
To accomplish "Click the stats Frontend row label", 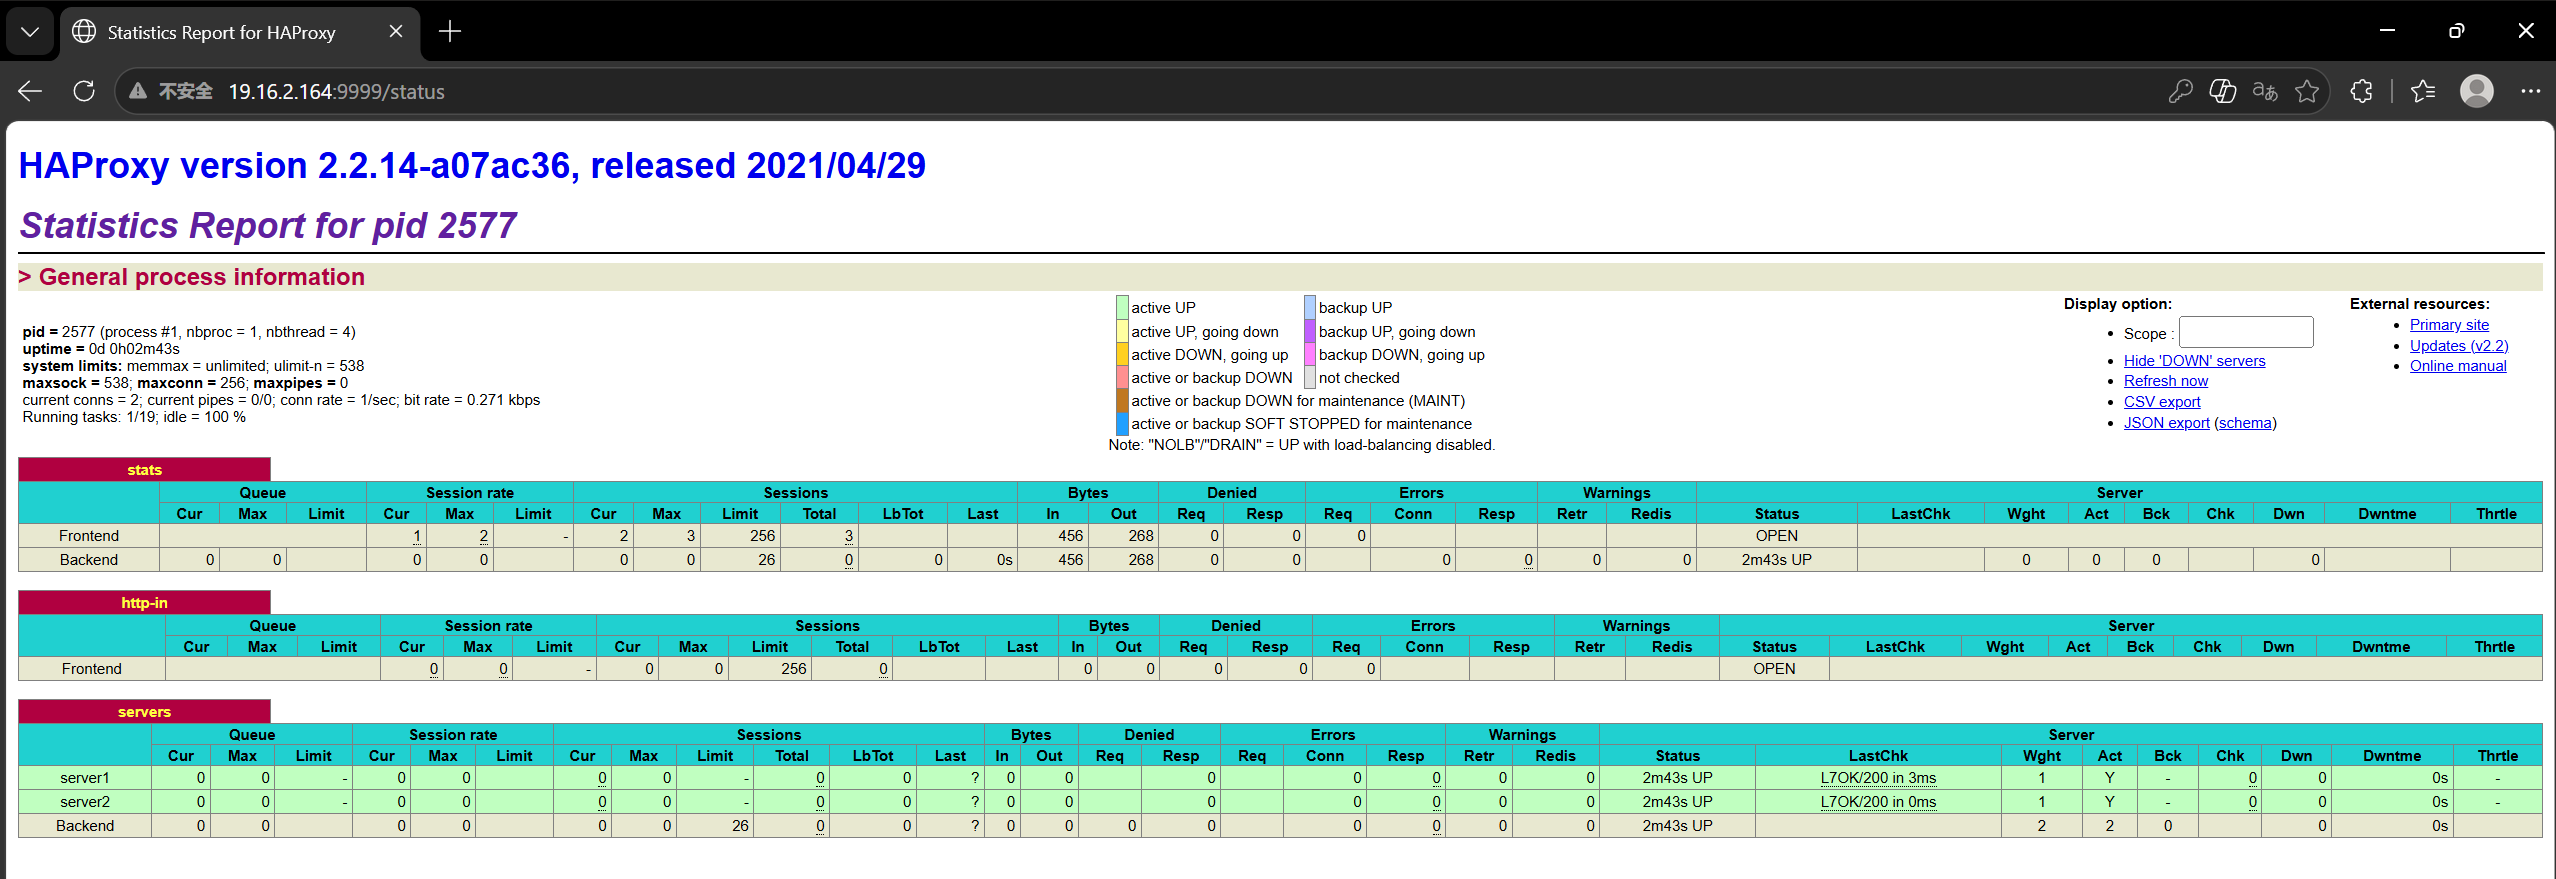I will (x=89, y=536).
